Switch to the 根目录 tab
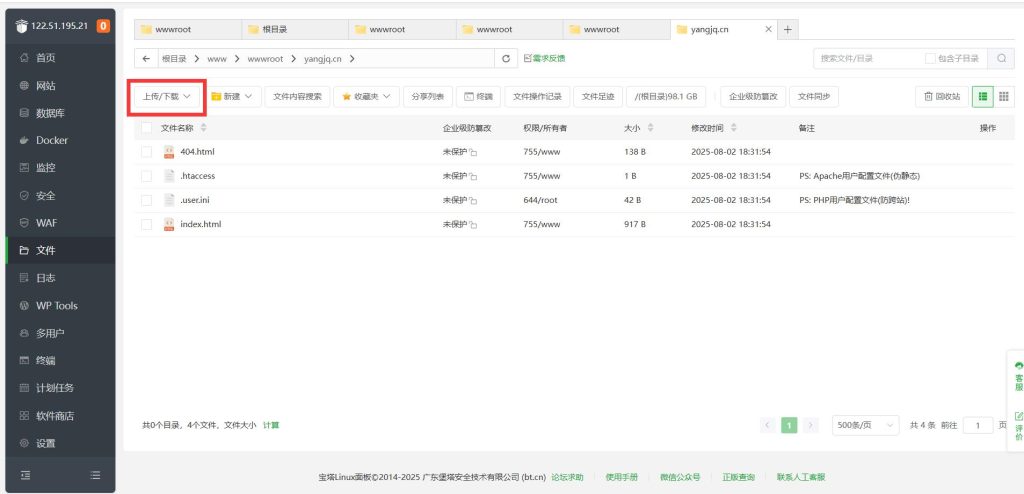This screenshot has height=494, width=1024. [x=295, y=29]
